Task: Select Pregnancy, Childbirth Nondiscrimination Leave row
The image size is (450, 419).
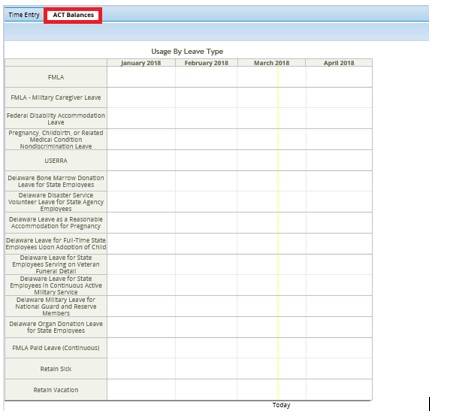Action: click(x=56, y=140)
